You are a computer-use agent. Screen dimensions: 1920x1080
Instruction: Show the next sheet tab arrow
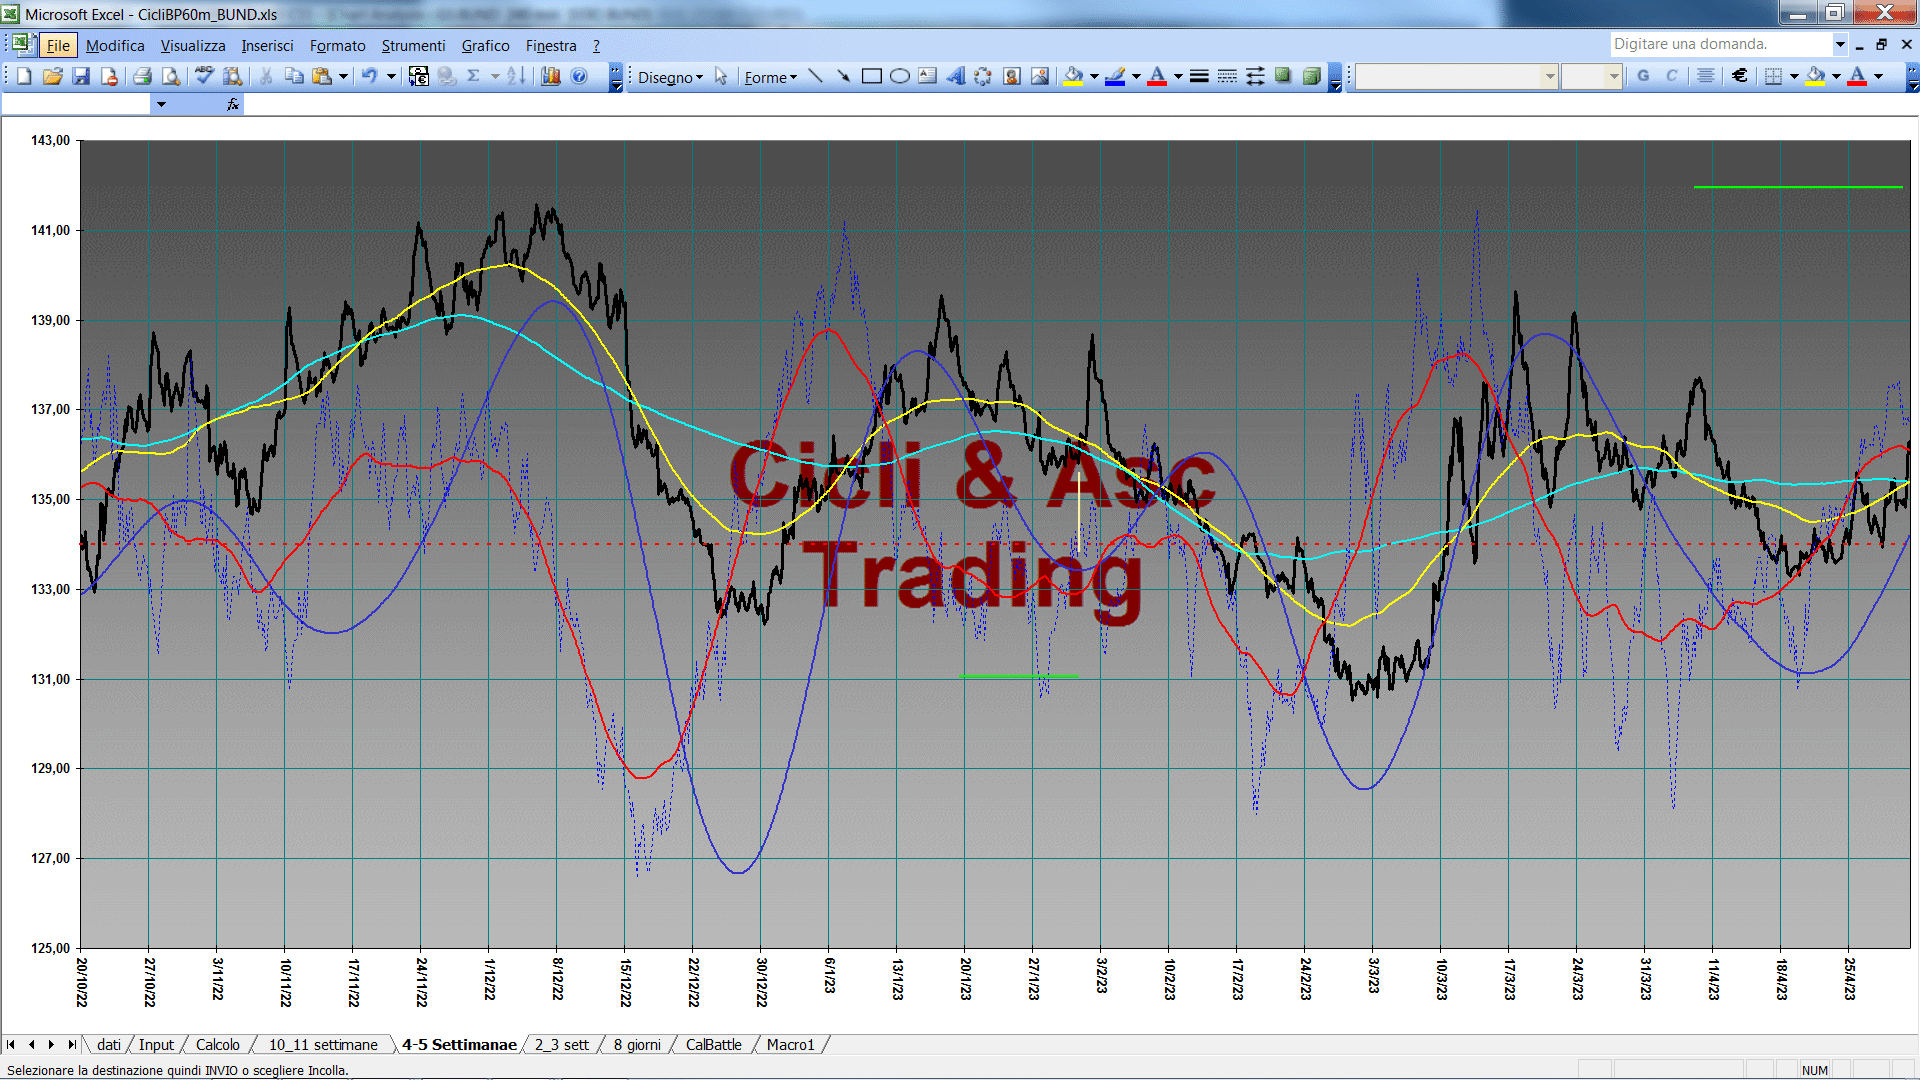tap(51, 1045)
